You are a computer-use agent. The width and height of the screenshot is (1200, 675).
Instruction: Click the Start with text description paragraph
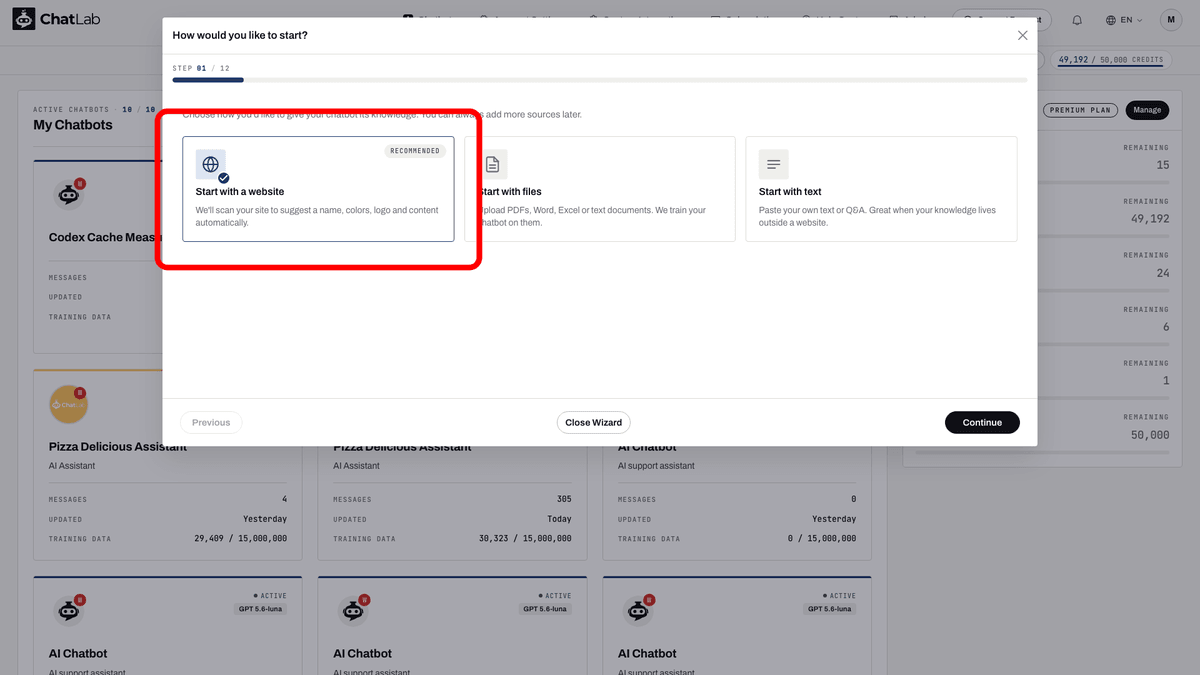tap(877, 216)
